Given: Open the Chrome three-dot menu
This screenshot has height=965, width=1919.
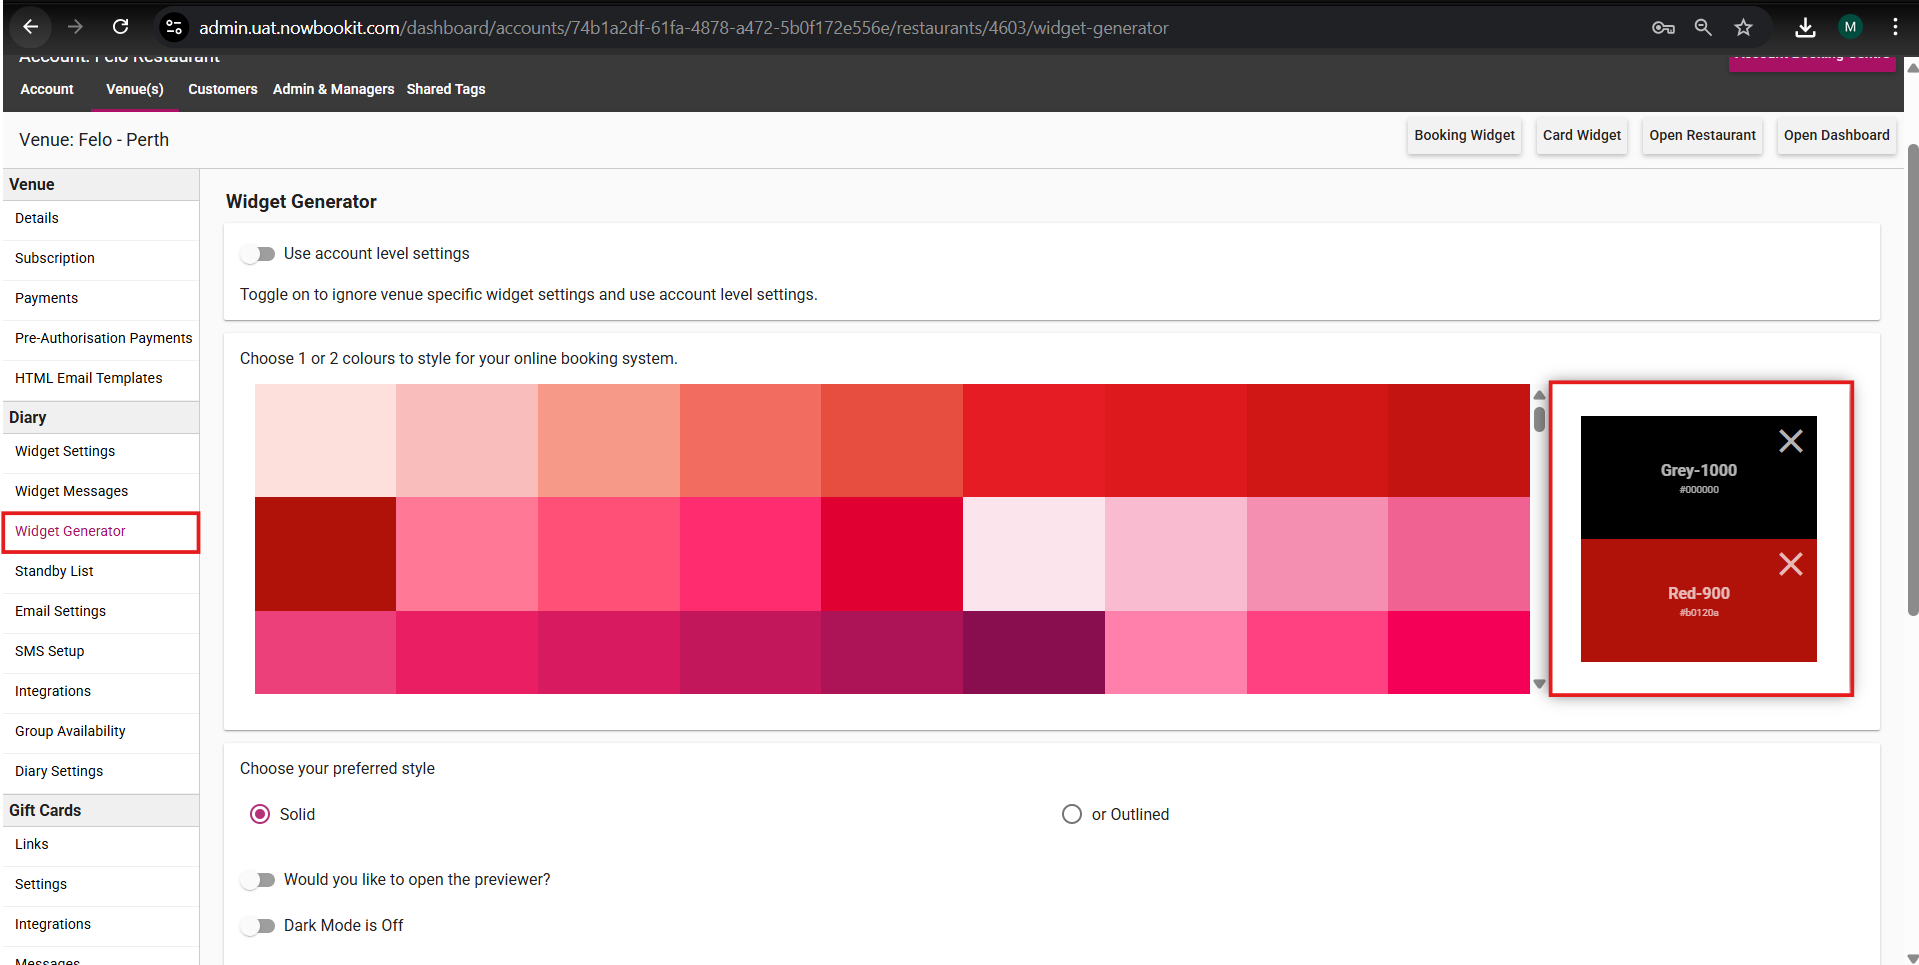Looking at the screenshot, I should [x=1894, y=27].
